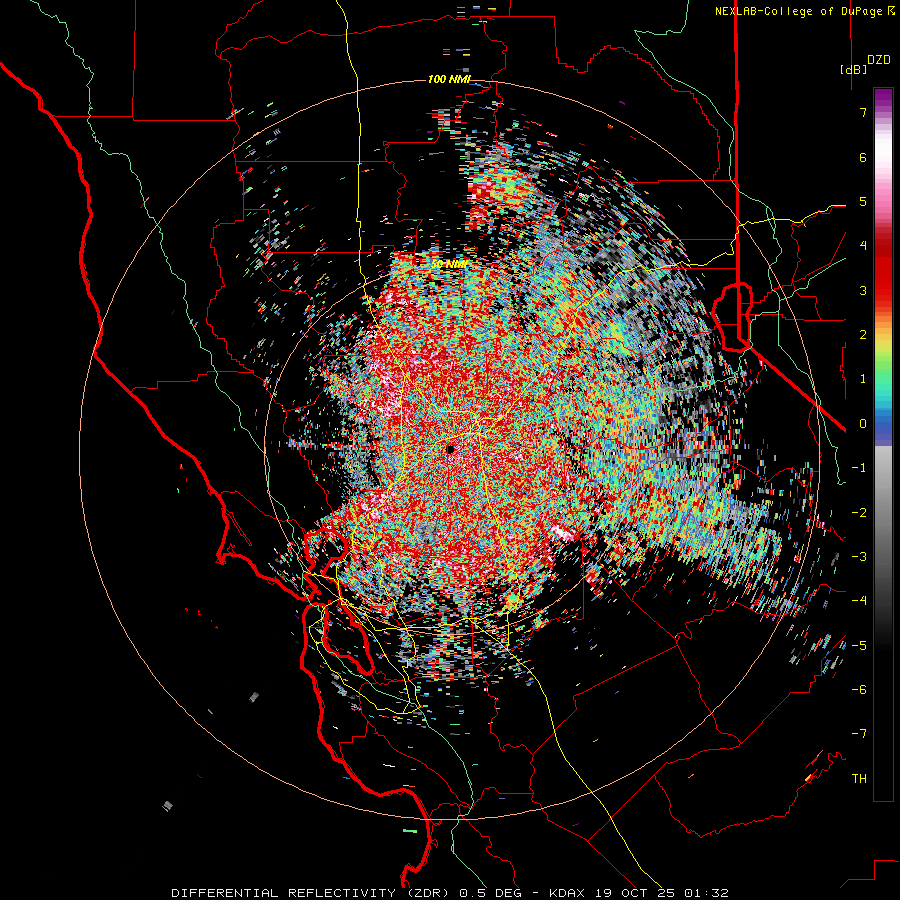The image size is (900, 900).
Task: Select the -4 dB tick label
Action: pyautogui.click(x=859, y=601)
